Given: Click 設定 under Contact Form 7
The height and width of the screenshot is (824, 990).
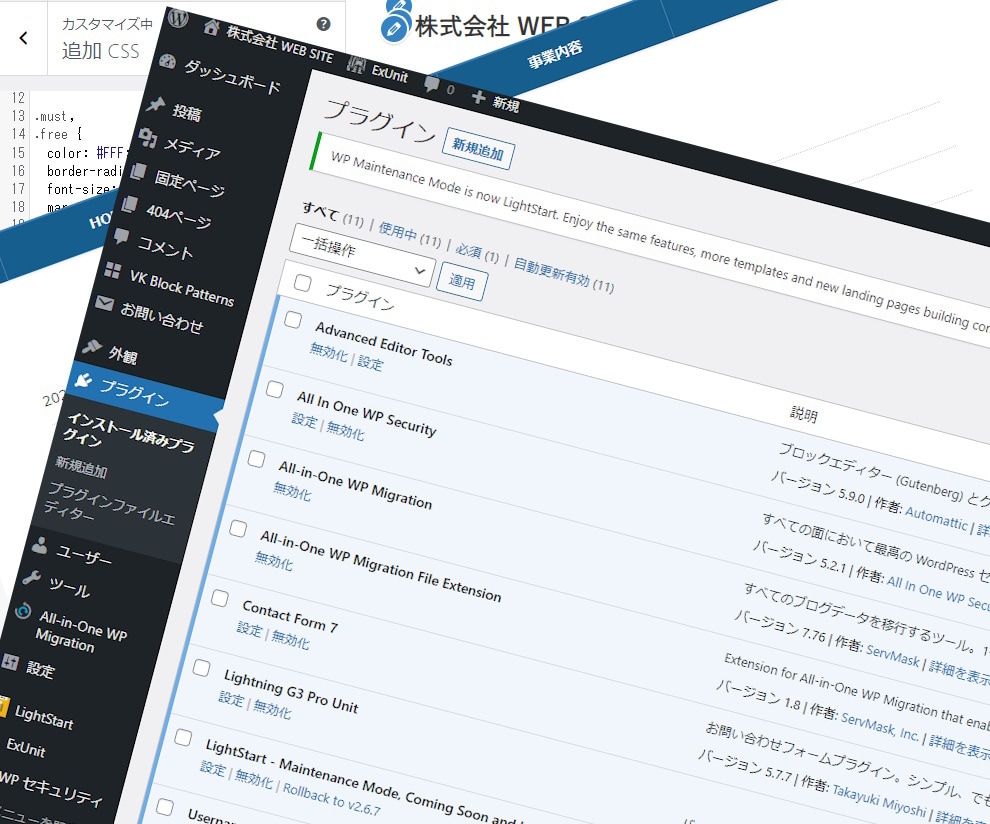Looking at the screenshot, I should click(249, 629).
